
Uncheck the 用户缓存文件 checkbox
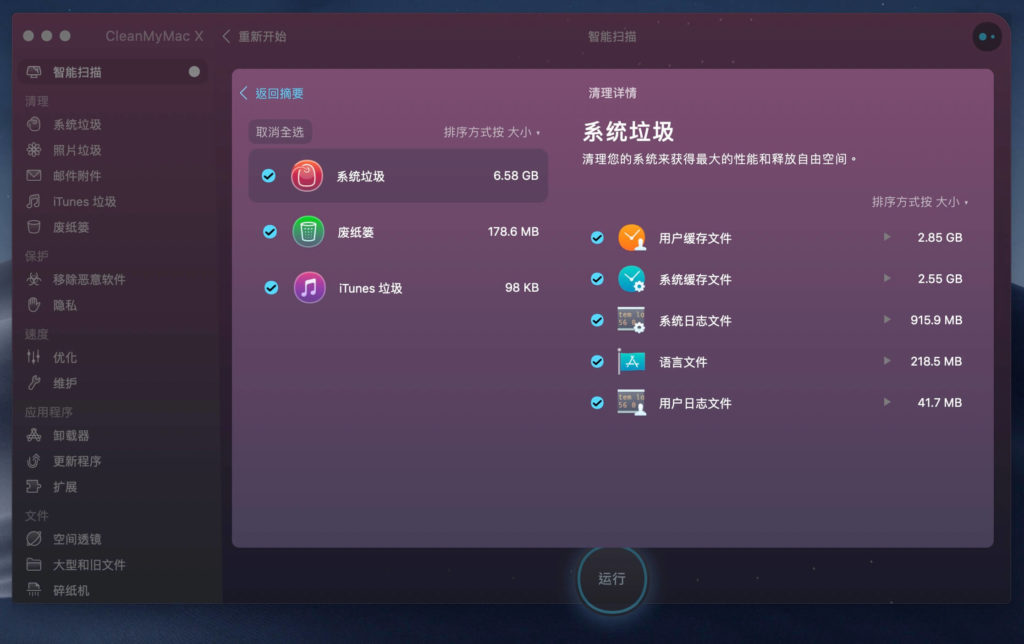(x=597, y=238)
